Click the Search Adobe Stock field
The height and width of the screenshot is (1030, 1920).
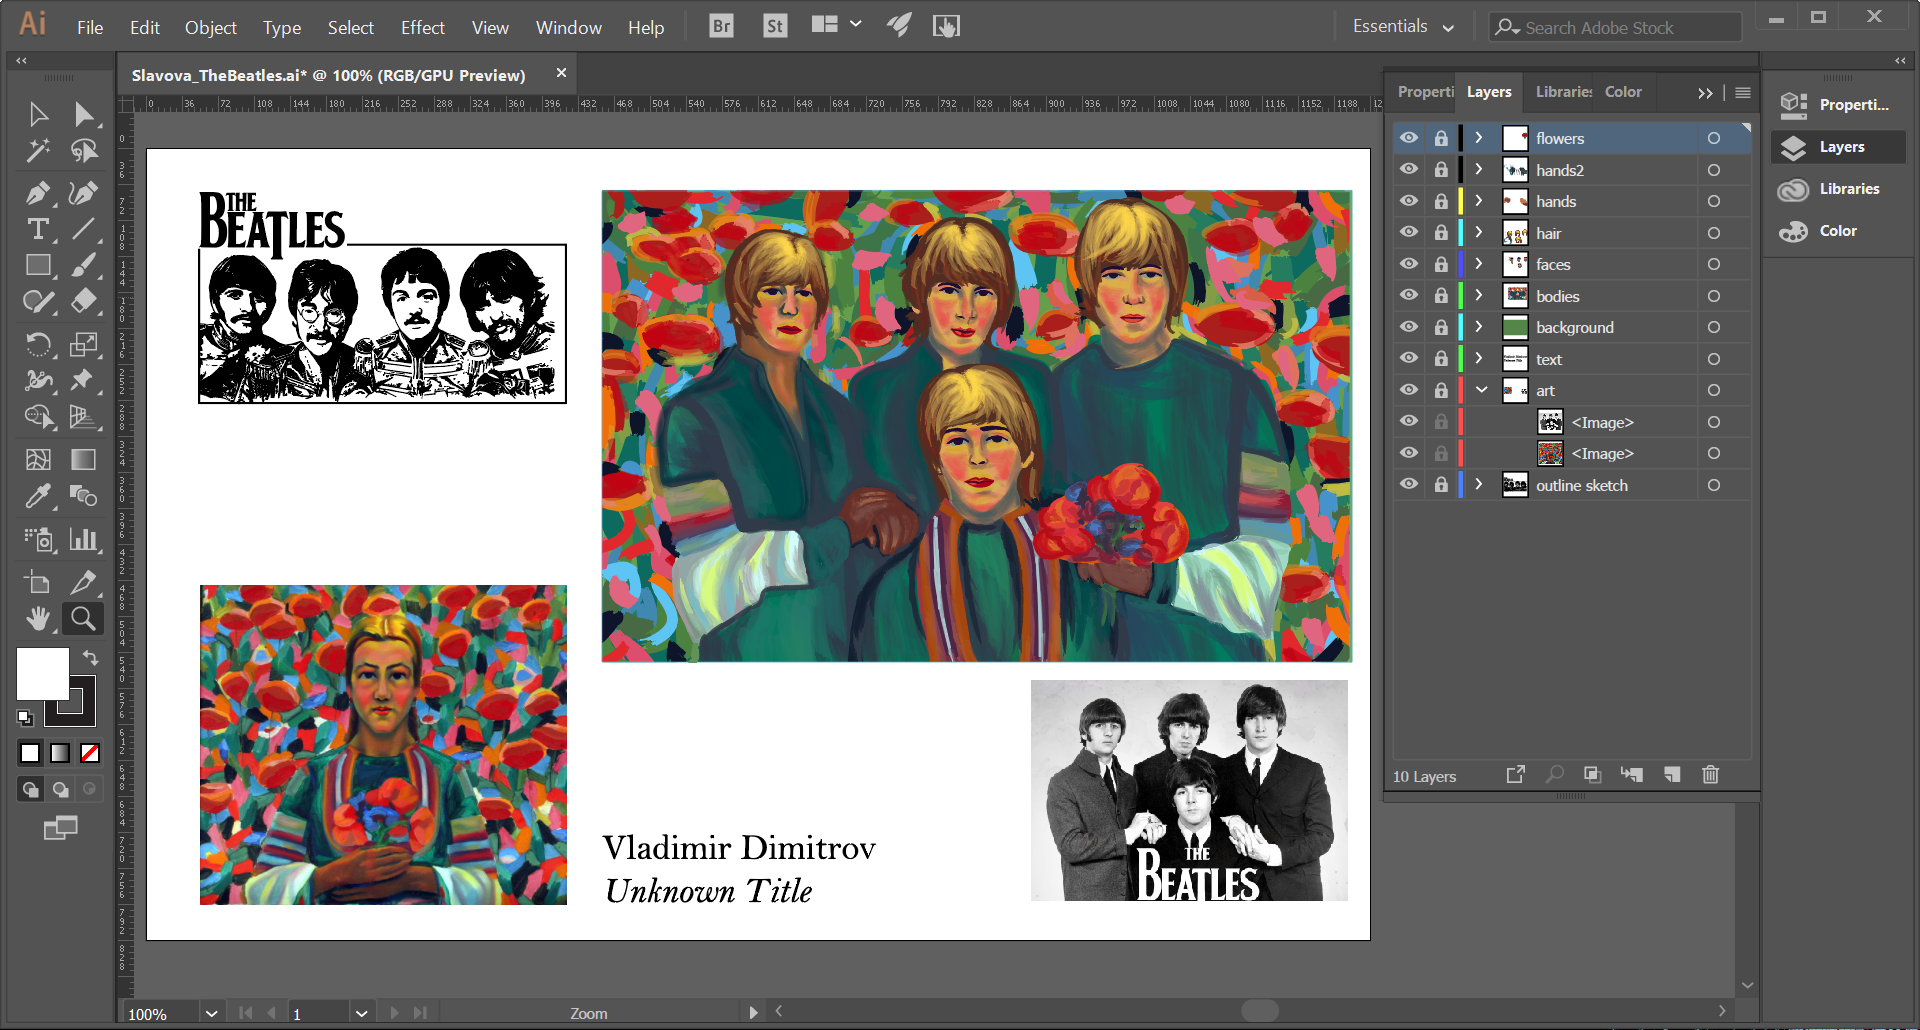[x=1615, y=28]
